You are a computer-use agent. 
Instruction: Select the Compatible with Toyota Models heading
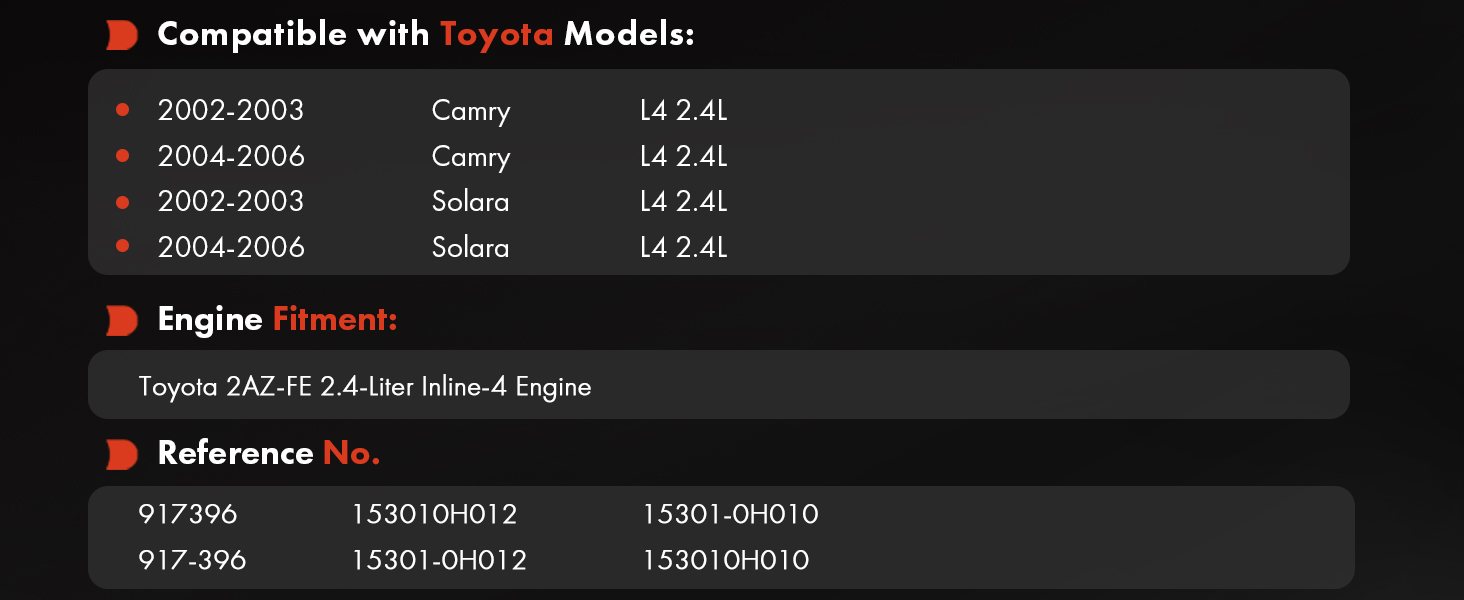tap(426, 35)
